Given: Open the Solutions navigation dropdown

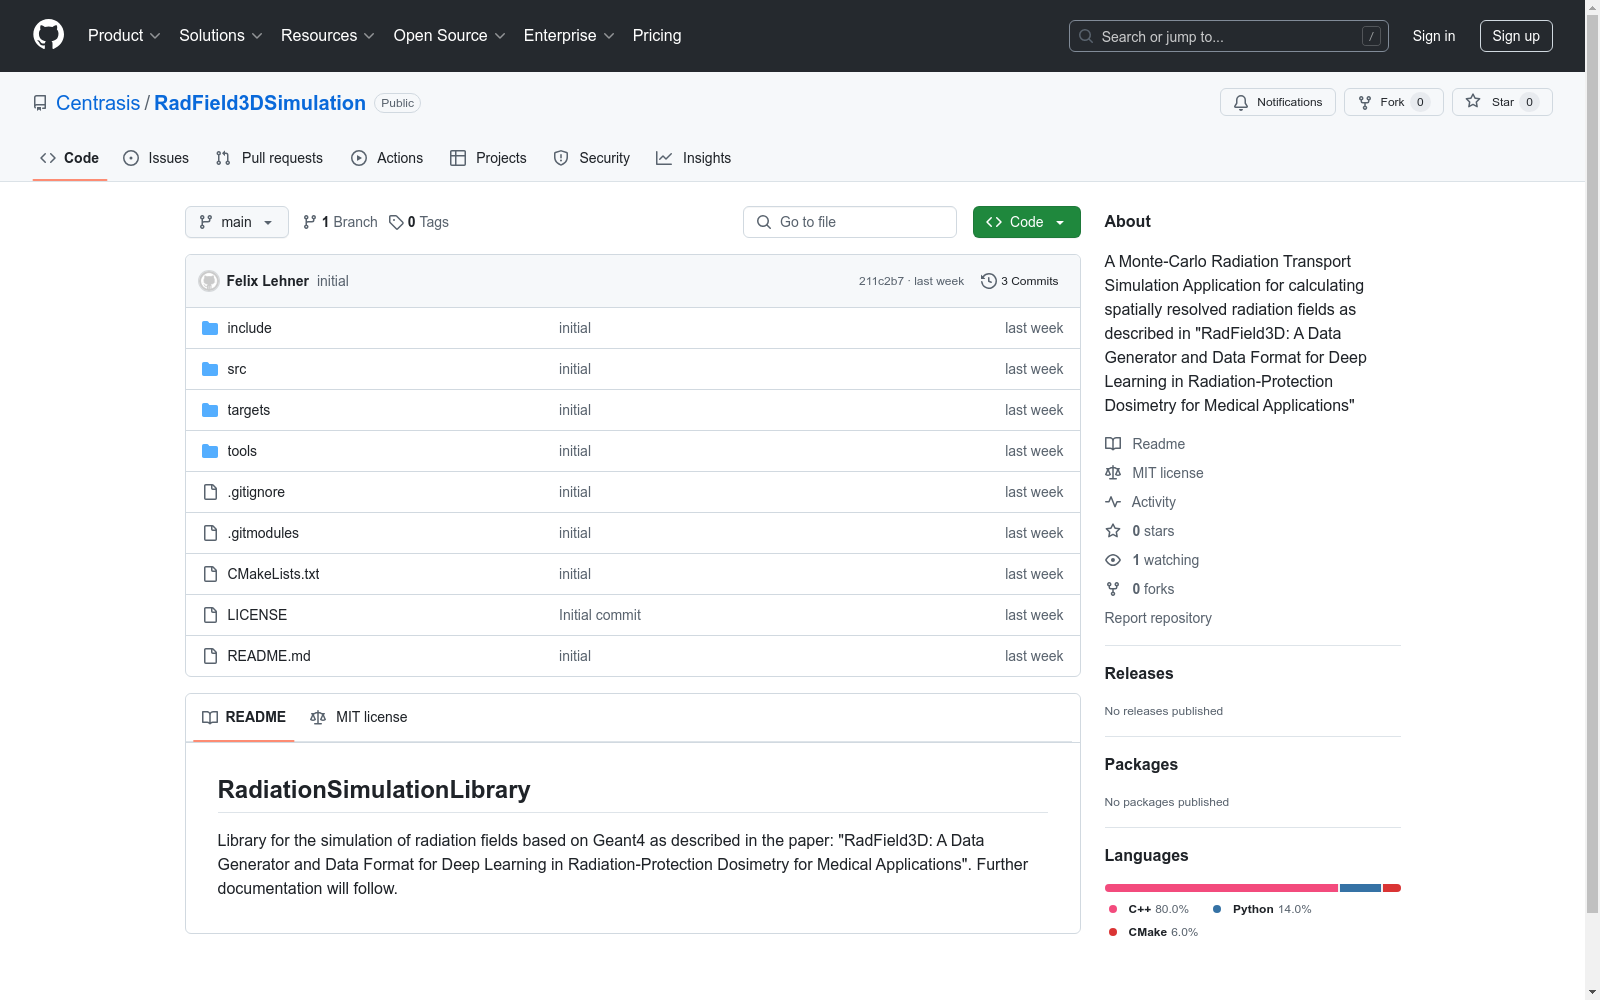Looking at the screenshot, I should point(220,36).
